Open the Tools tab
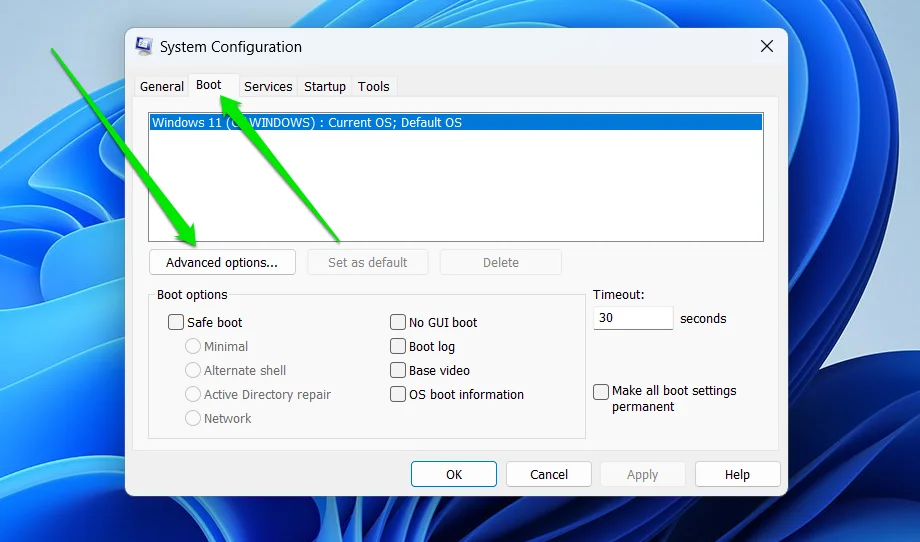The width and height of the screenshot is (920, 542). [374, 87]
